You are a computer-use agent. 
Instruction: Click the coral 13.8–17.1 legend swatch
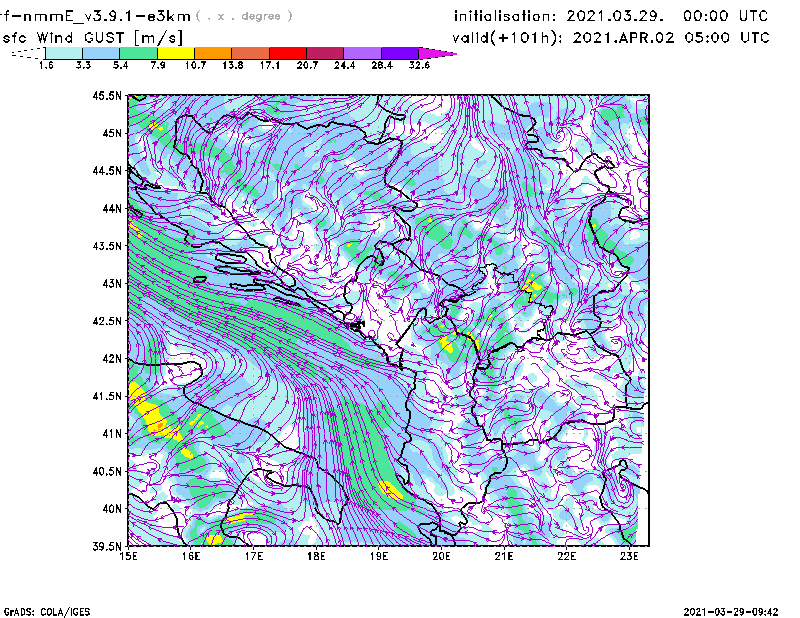click(x=251, y=53)
